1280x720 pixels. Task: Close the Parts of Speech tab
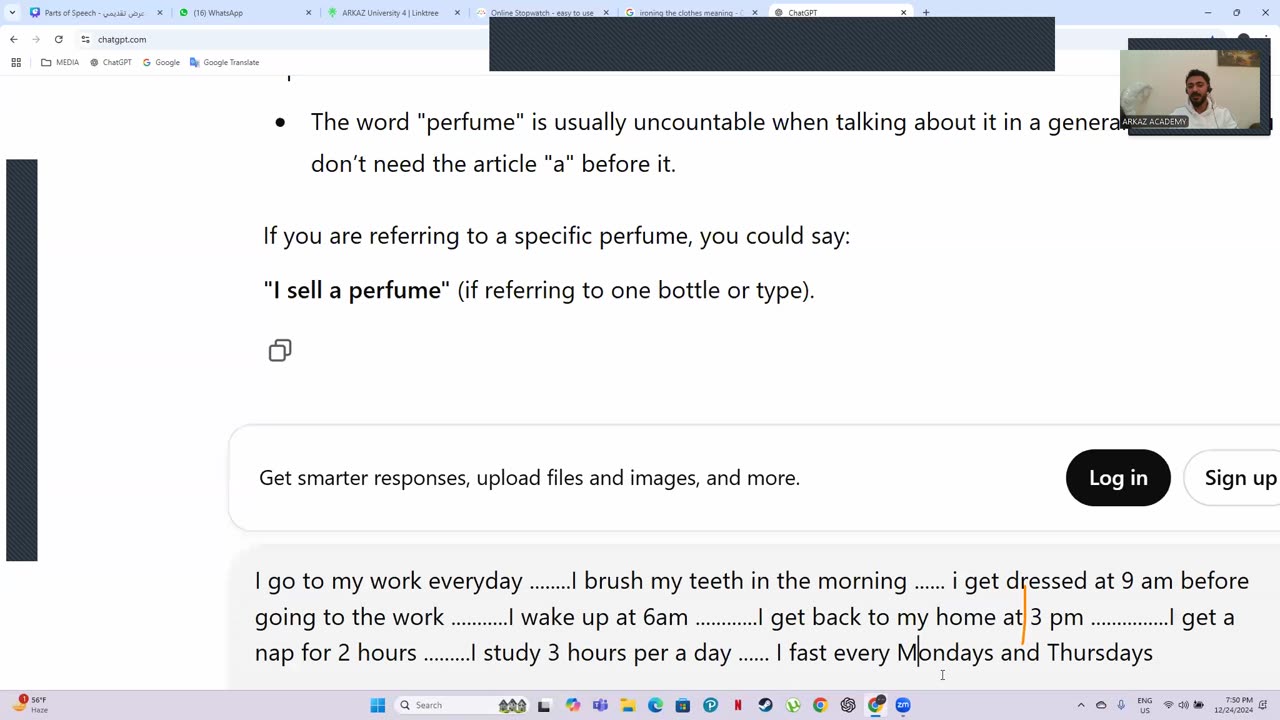(160, 13)
